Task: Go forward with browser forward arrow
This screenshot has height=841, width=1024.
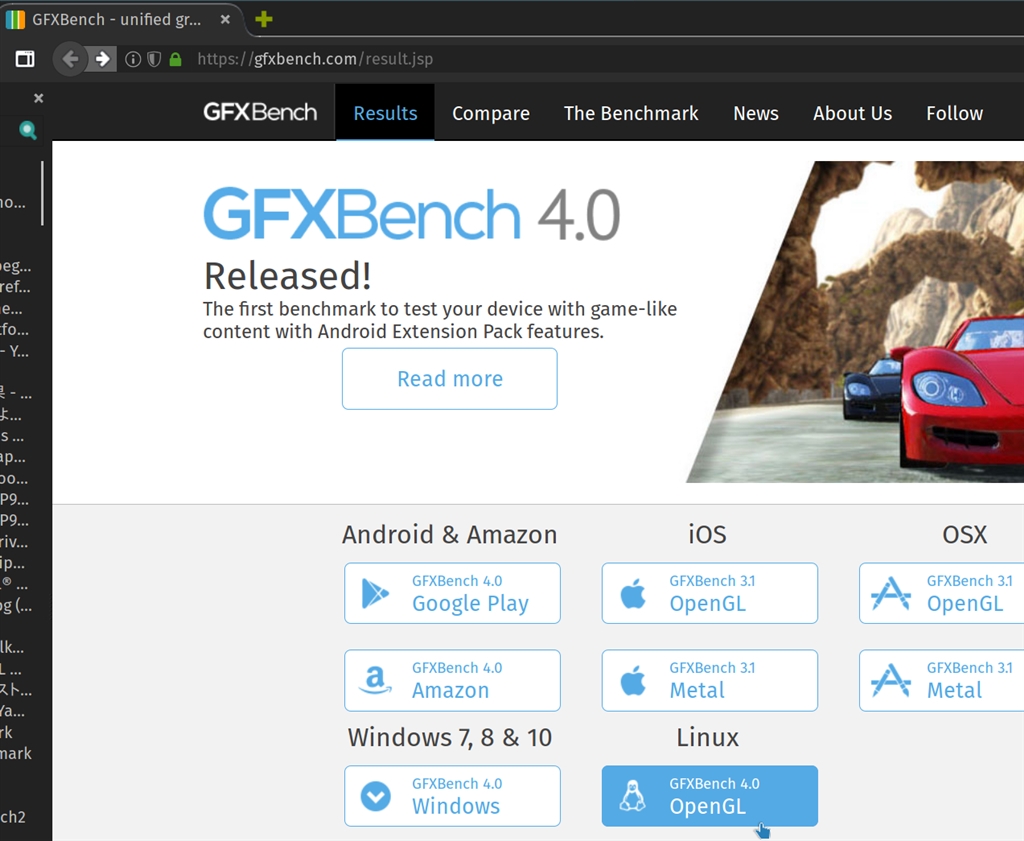Action: [x=102, y=59]
